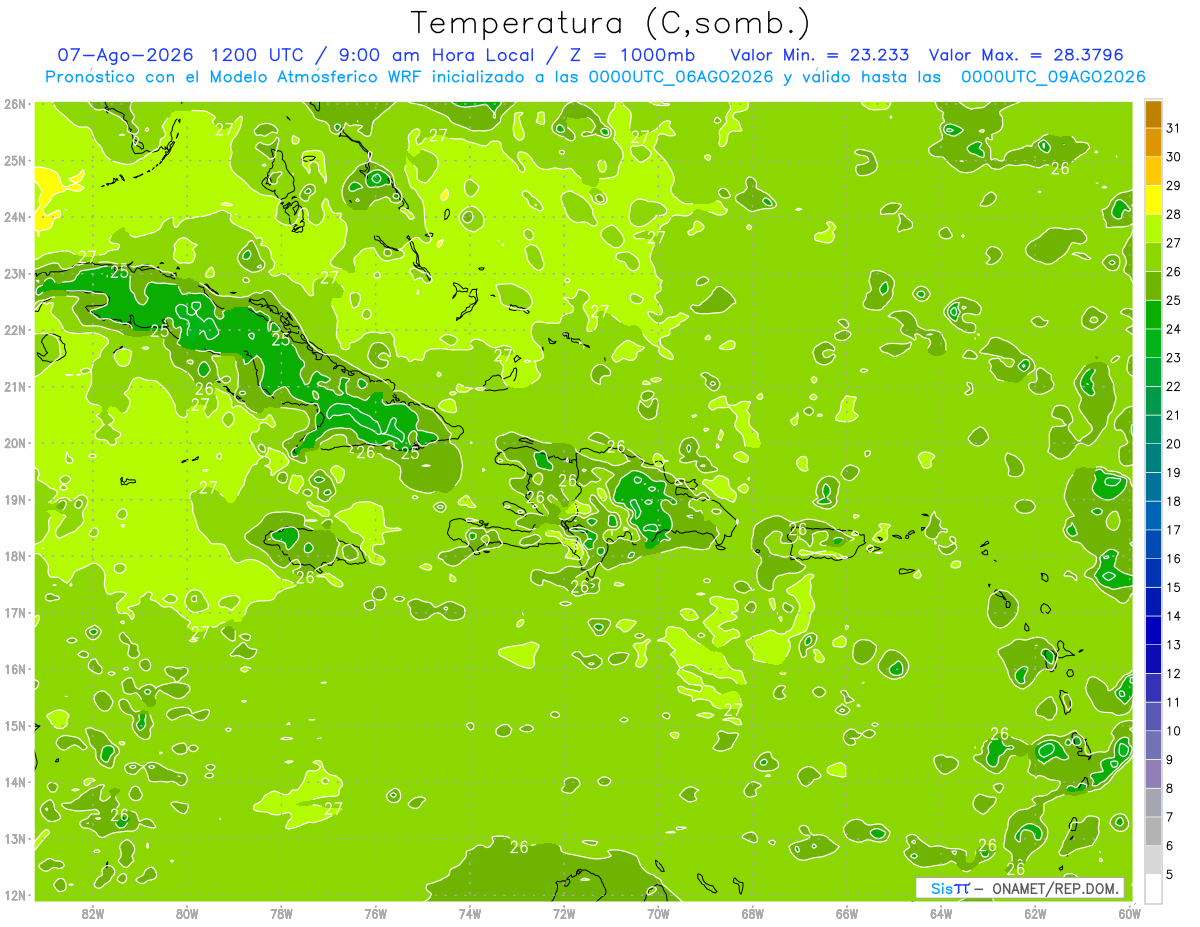
Task: Click the orange legend swatch between 30 and 31
Action: click(1153, 142)
